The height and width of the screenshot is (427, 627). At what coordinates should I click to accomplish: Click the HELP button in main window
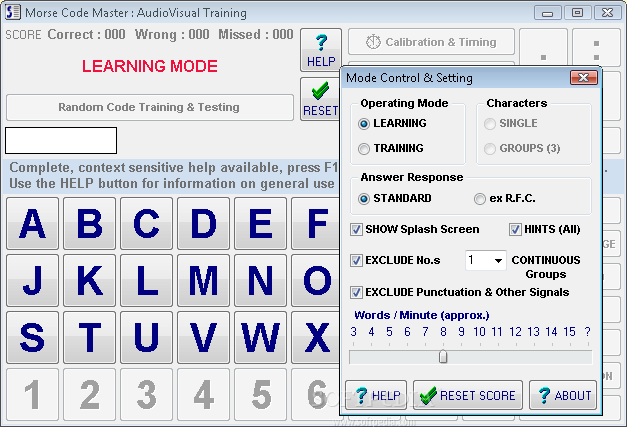click(x=321, y=50)
